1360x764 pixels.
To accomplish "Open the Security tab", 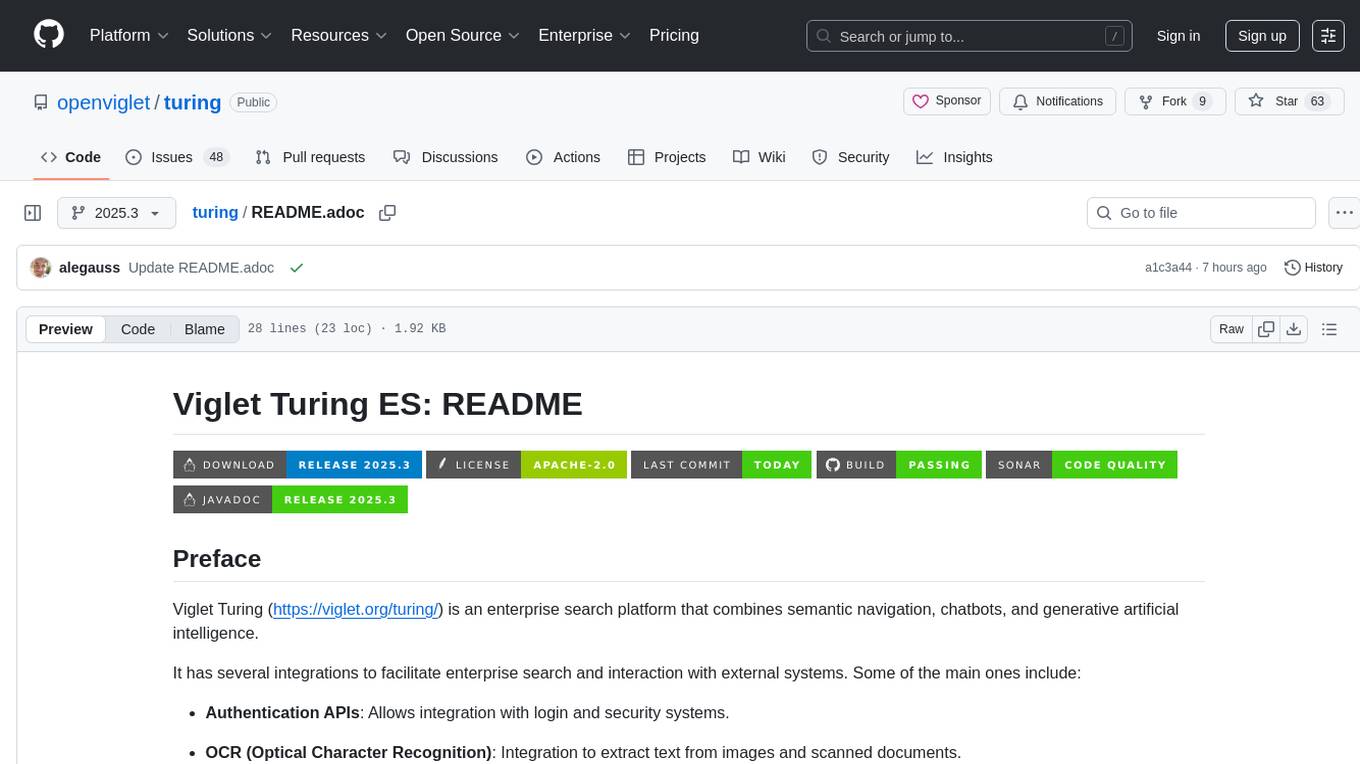I will [x=850, y=157].
